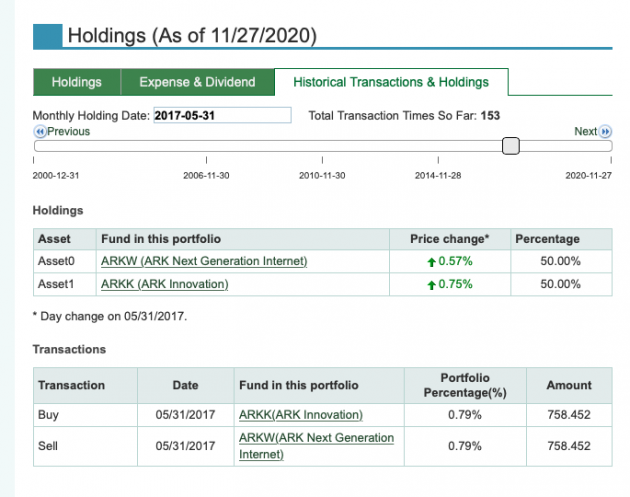
Task: Open ARKK (ARK Innovation) holdings link
Action: point(165,284)
